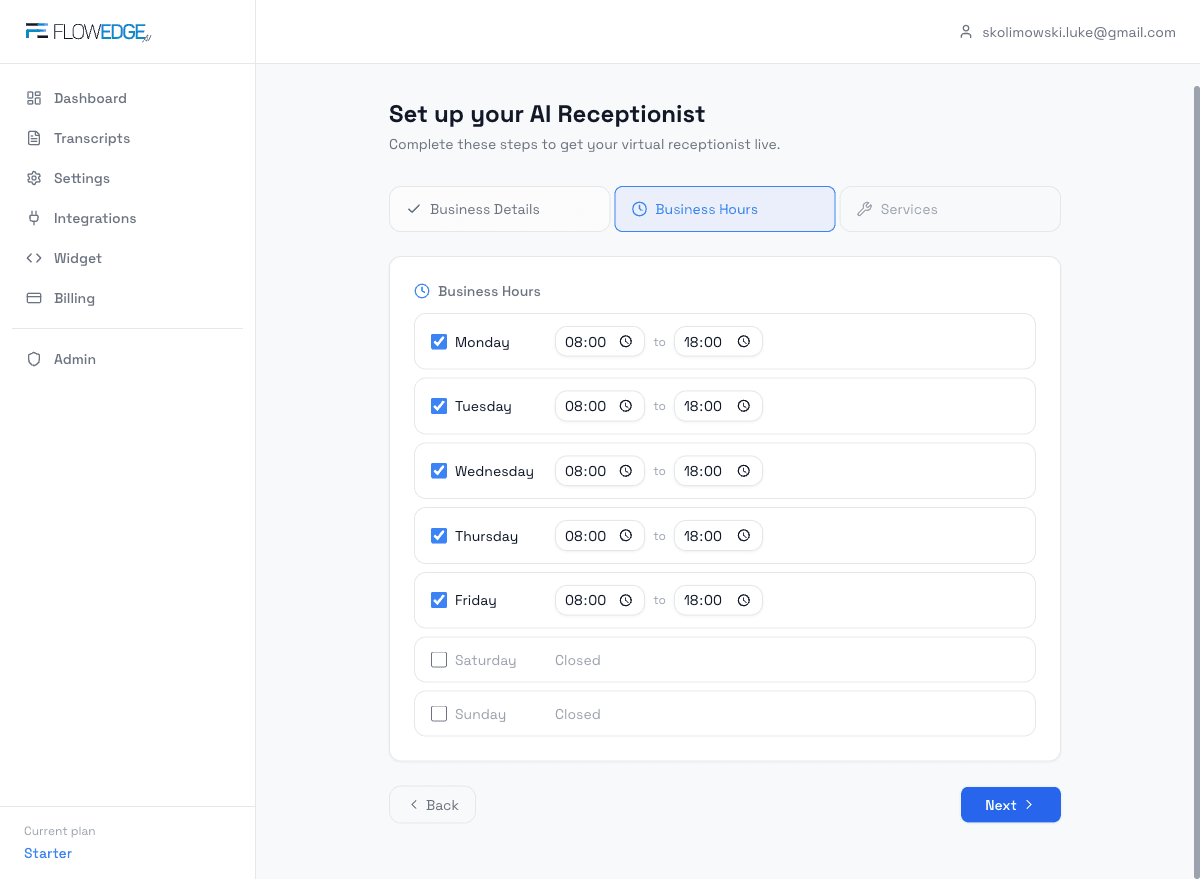The width and height of the screenshot is (1200, 879).
Task: Open the Starter plan link
Action: pos(47,853)
